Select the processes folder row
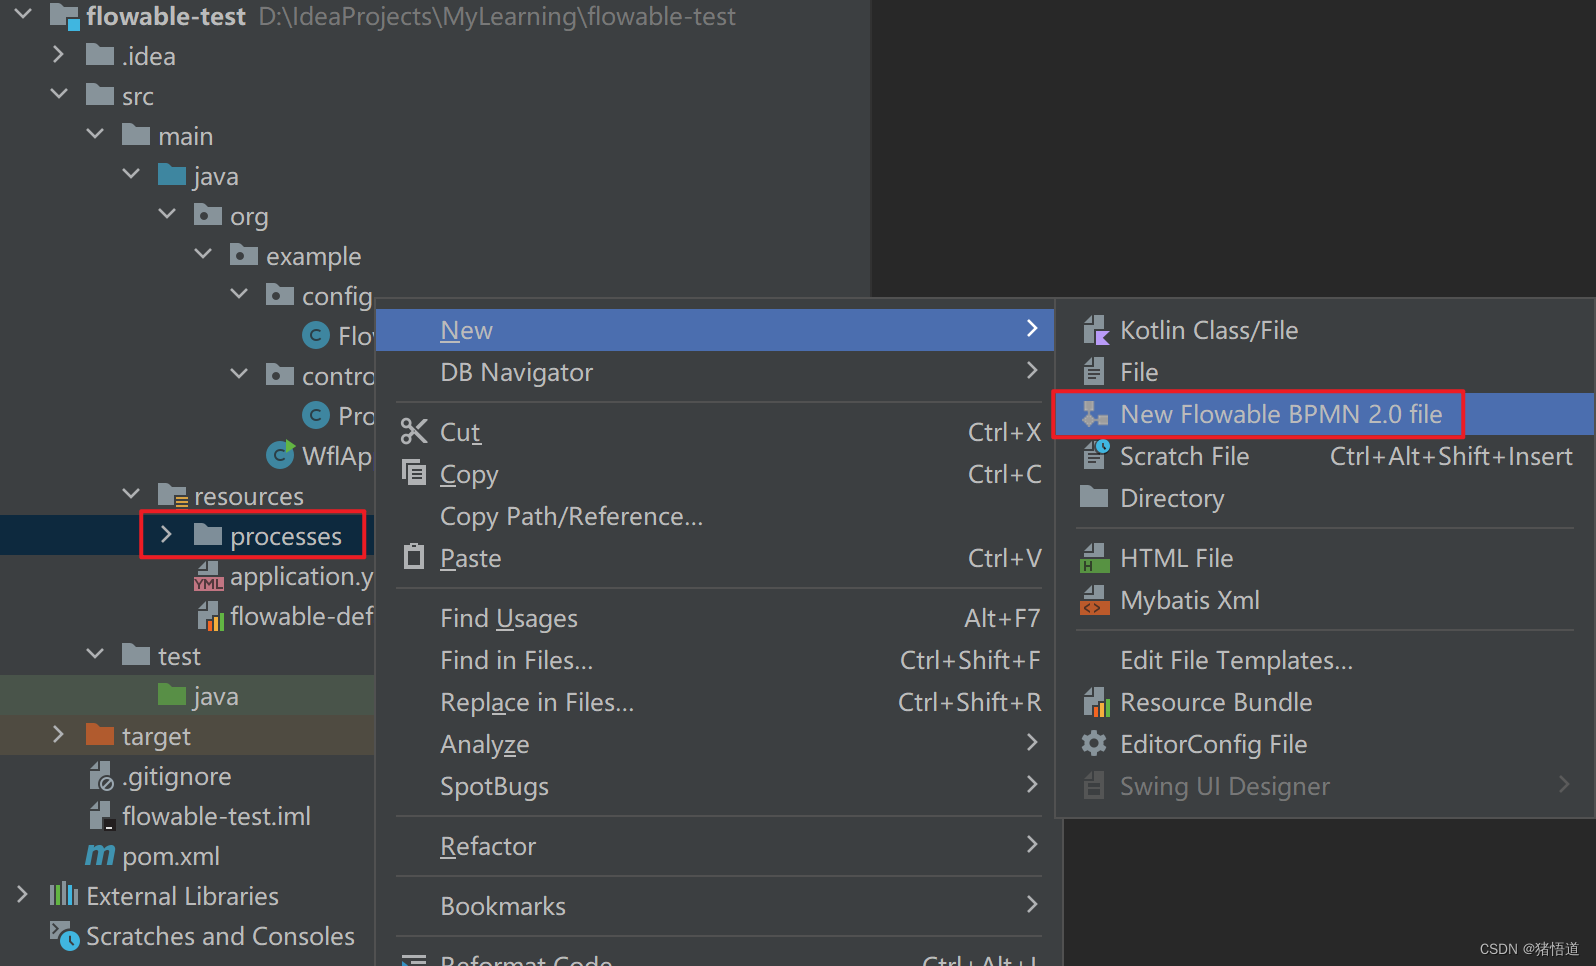Viewport: 1596px width, 966px height. coord(187,535)
